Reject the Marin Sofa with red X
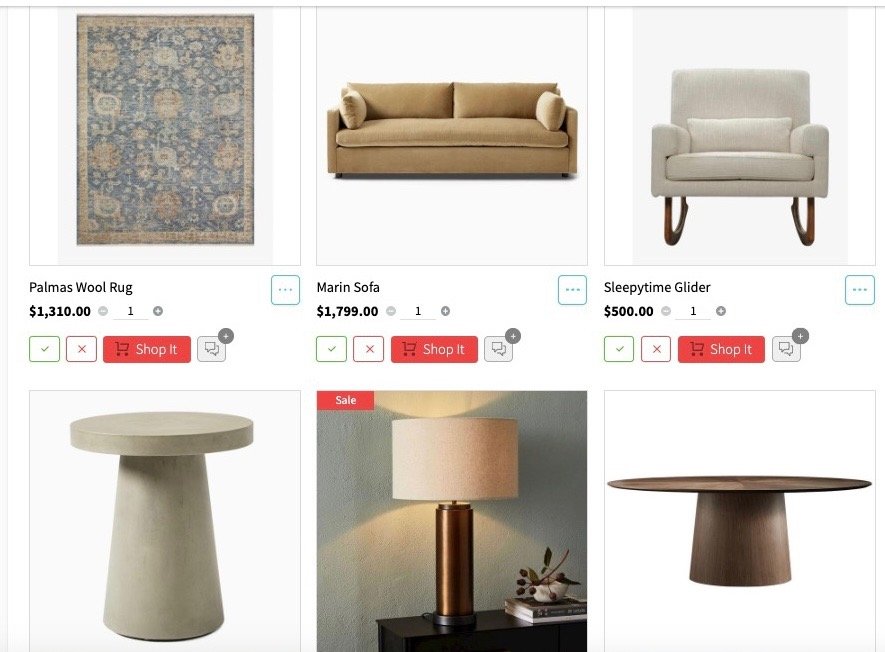The height and width of the screenshot is (652, 885). (369, 349)
